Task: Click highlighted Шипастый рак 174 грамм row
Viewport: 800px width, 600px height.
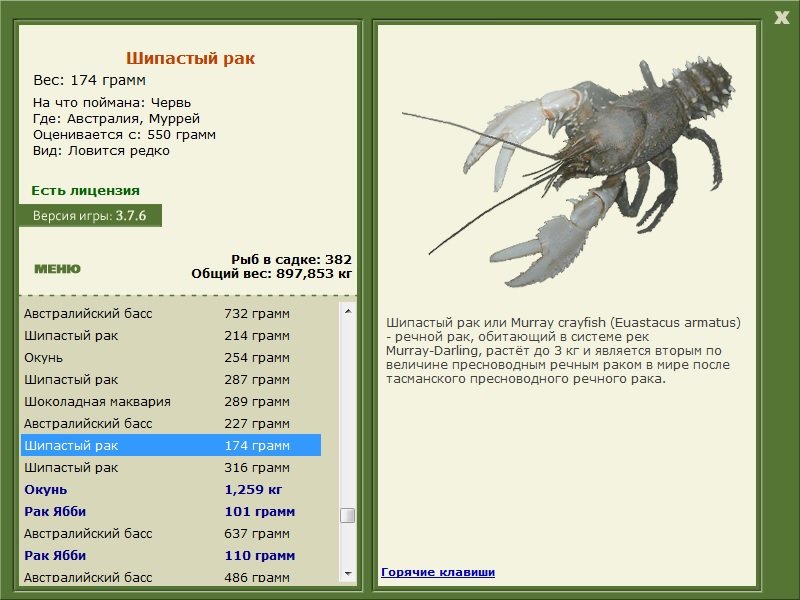Action: click(x=171, y=445)
